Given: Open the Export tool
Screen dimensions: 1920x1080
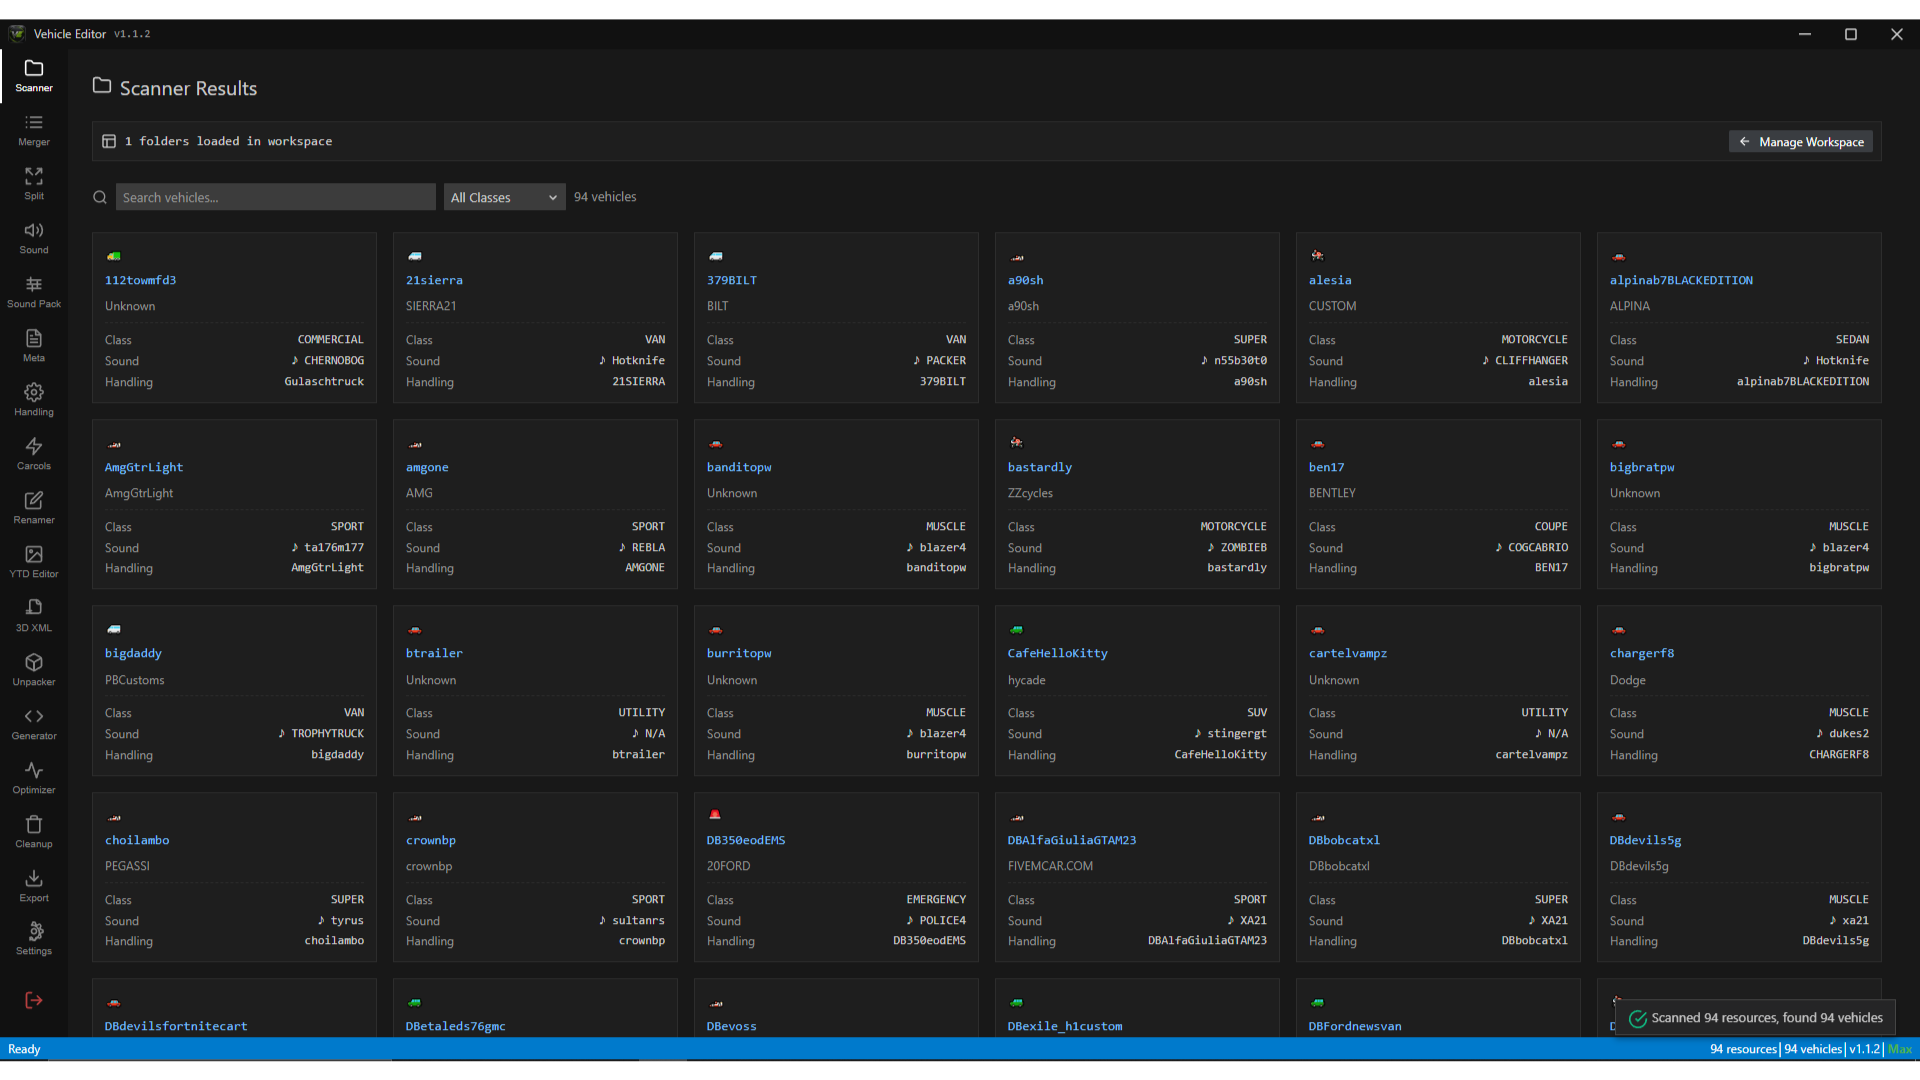Looking at the screenshot, I should (x=34, y=886).
